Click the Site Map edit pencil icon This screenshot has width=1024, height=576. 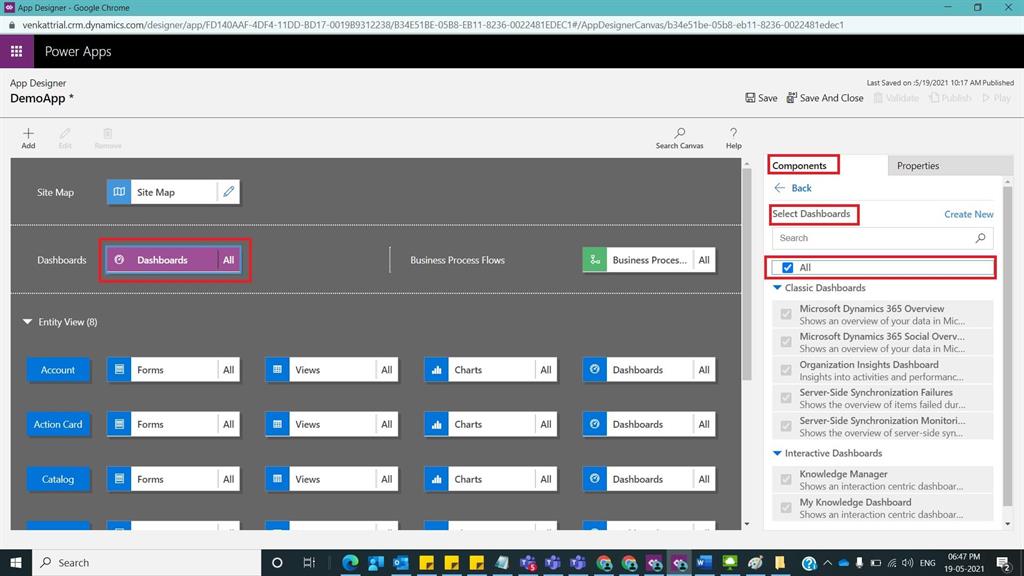point(227,191)
